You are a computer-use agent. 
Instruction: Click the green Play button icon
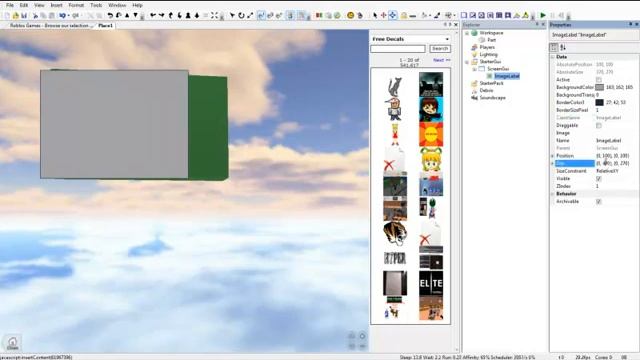pos(543,16)
